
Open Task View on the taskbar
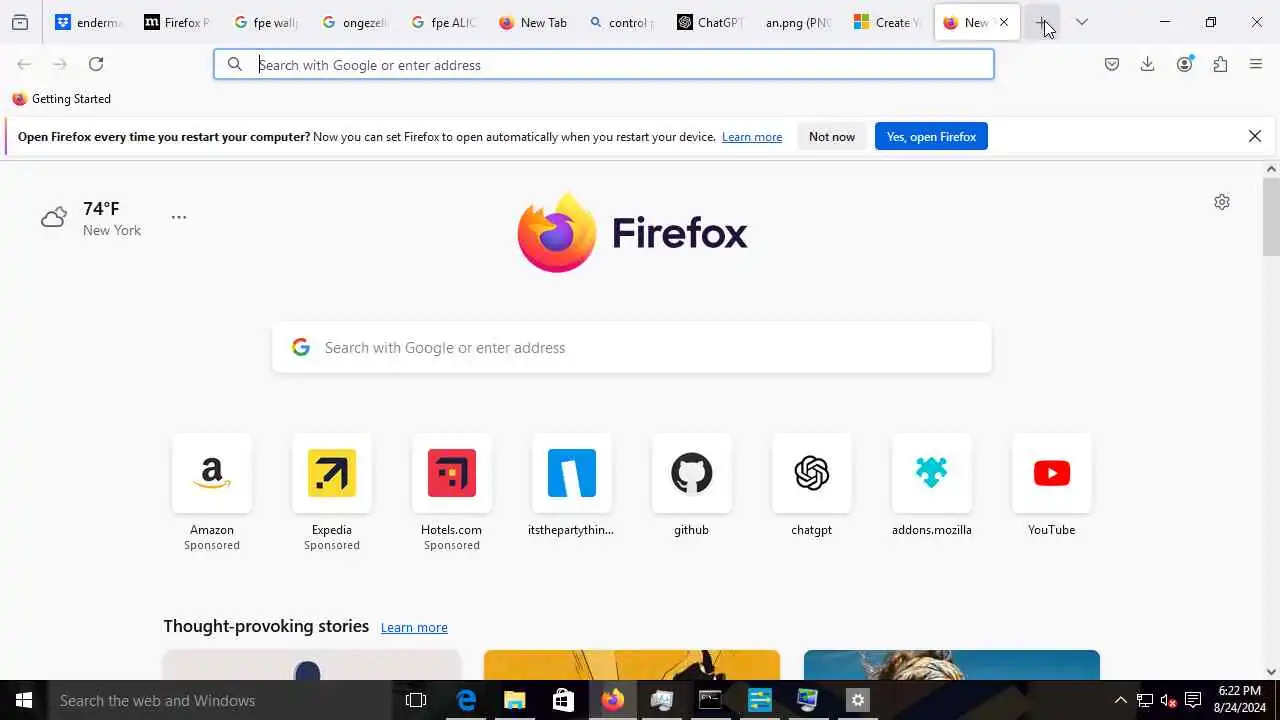(x=416, y=700)
